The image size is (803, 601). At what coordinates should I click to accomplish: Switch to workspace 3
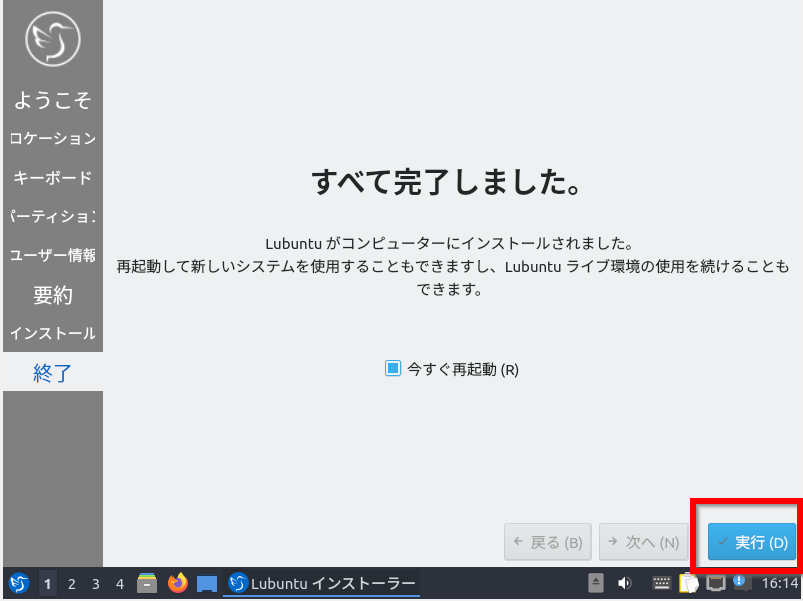pyautogui.click(x=96, y=584)
